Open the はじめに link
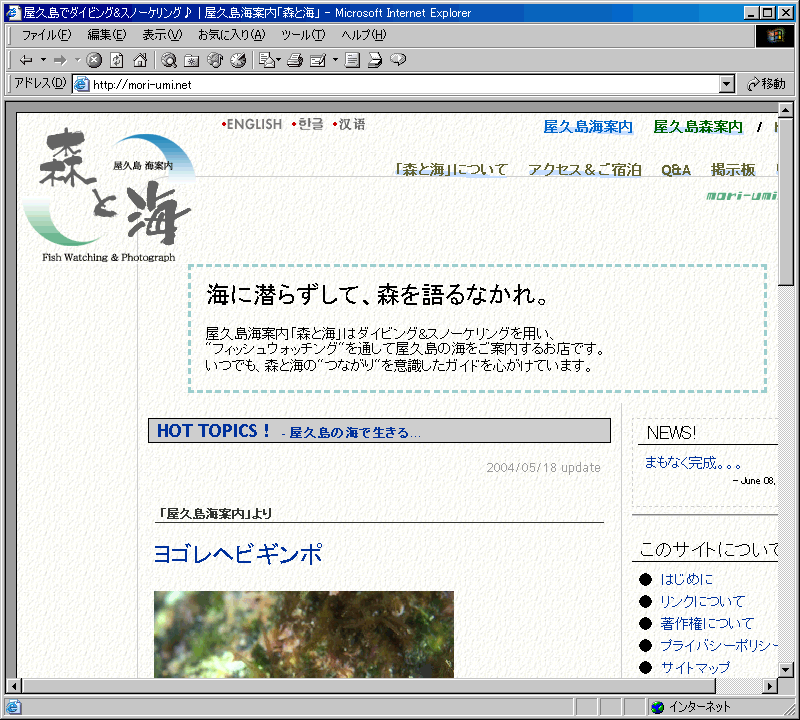 [x=686, y=579]
